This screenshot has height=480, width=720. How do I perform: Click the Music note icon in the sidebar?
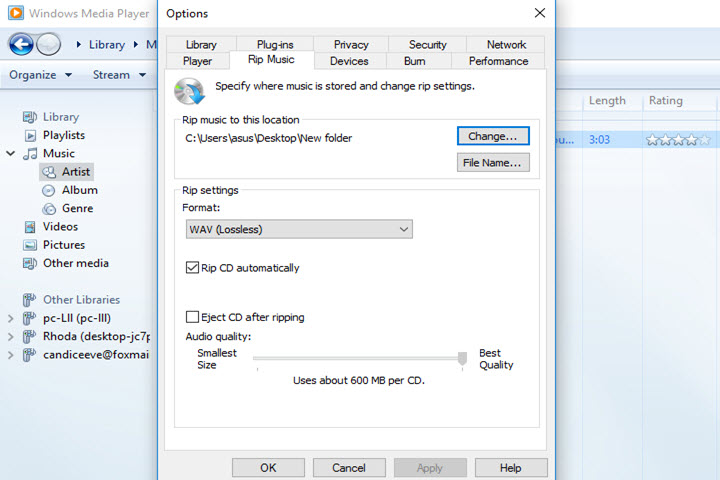tap(30, 153)
